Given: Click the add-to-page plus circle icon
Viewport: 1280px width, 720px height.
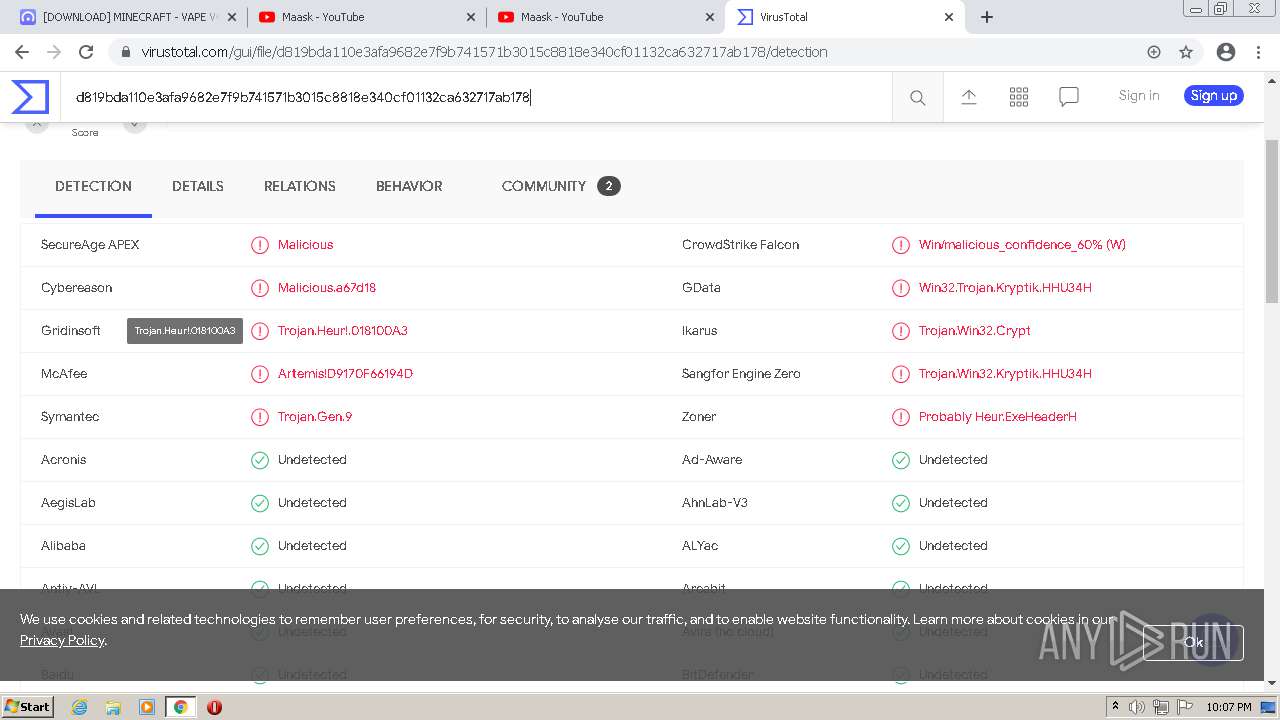Looking at the screenshot, I should coord(1154,52).
